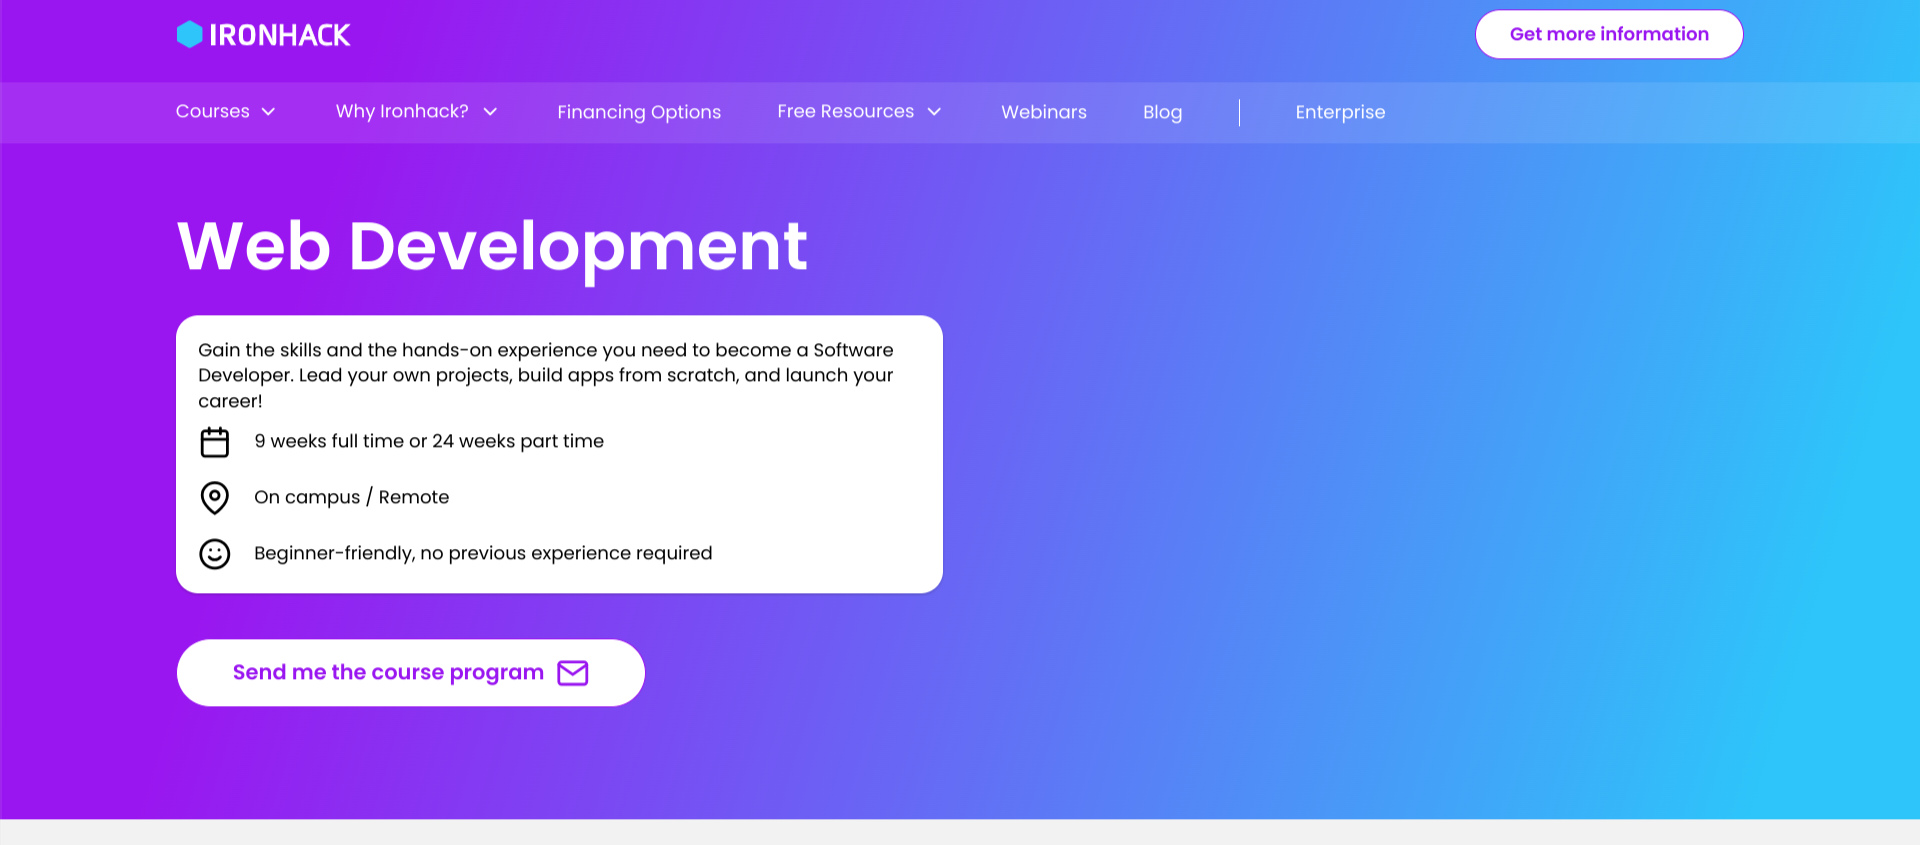1920x845 pixels.
Task: Expand the chevron next to Courses
Action: click(268, 112)
